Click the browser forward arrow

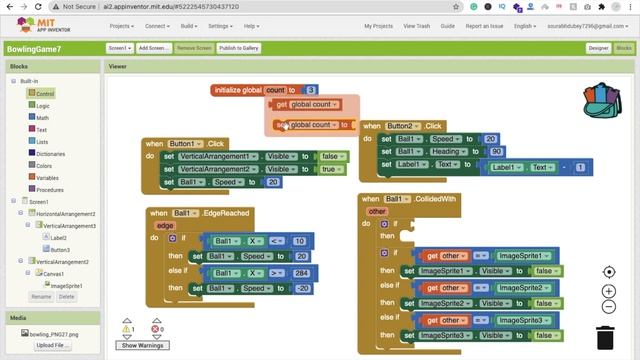(24, 7)
